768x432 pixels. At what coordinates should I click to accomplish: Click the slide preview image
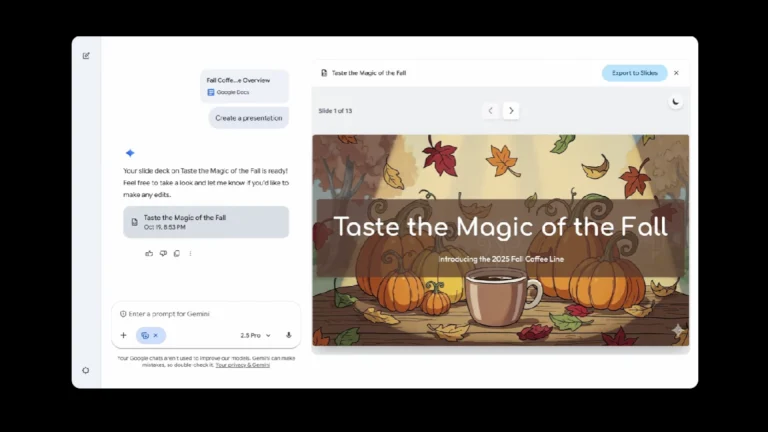[x=501, y=240]
